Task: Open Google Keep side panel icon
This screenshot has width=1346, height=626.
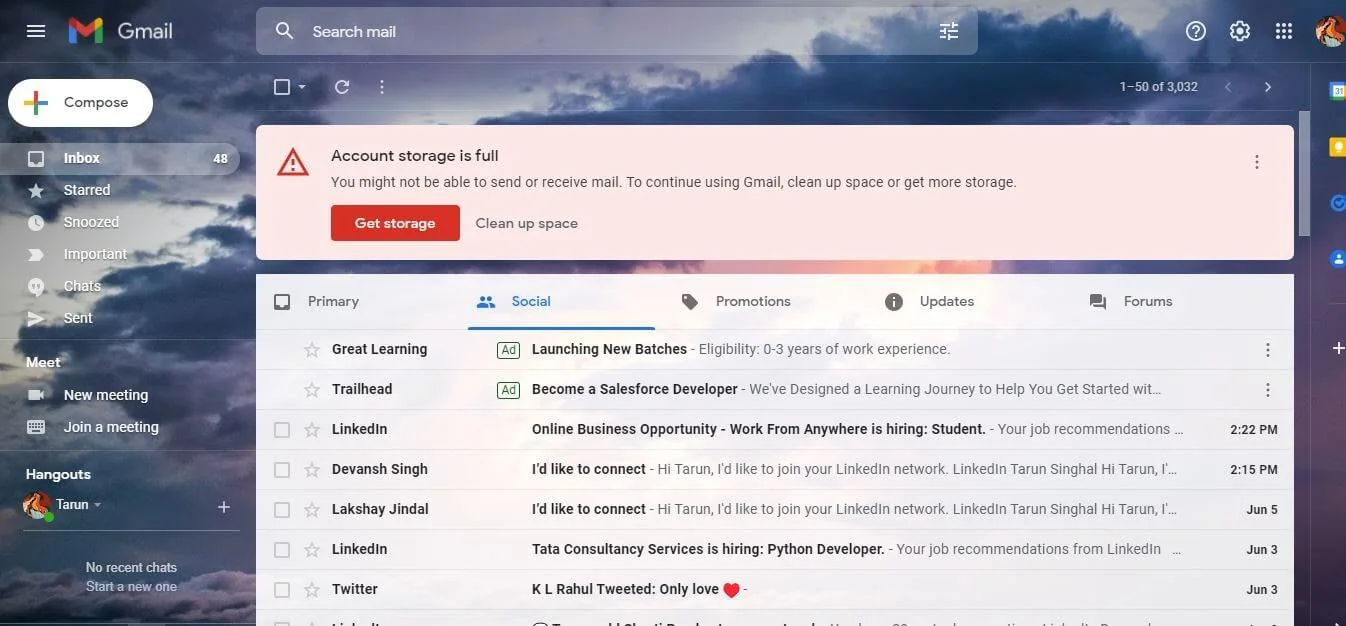Action: [1337, 147]
